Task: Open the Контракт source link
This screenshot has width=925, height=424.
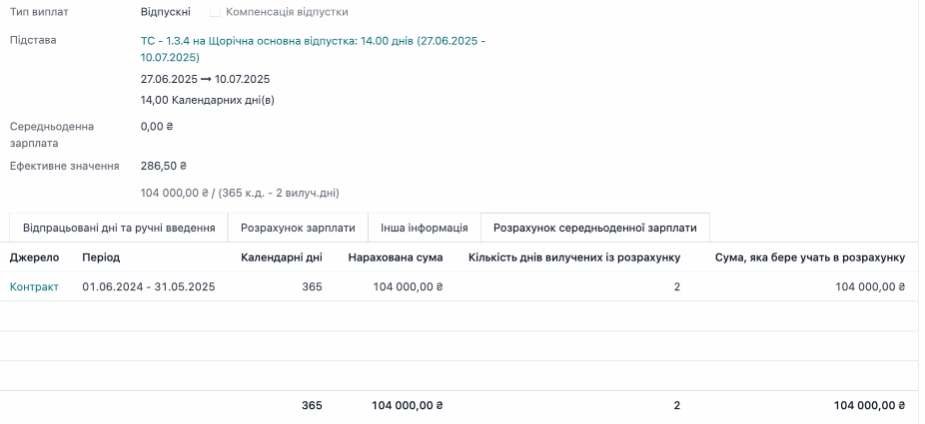Action: (x=34, y=287)
